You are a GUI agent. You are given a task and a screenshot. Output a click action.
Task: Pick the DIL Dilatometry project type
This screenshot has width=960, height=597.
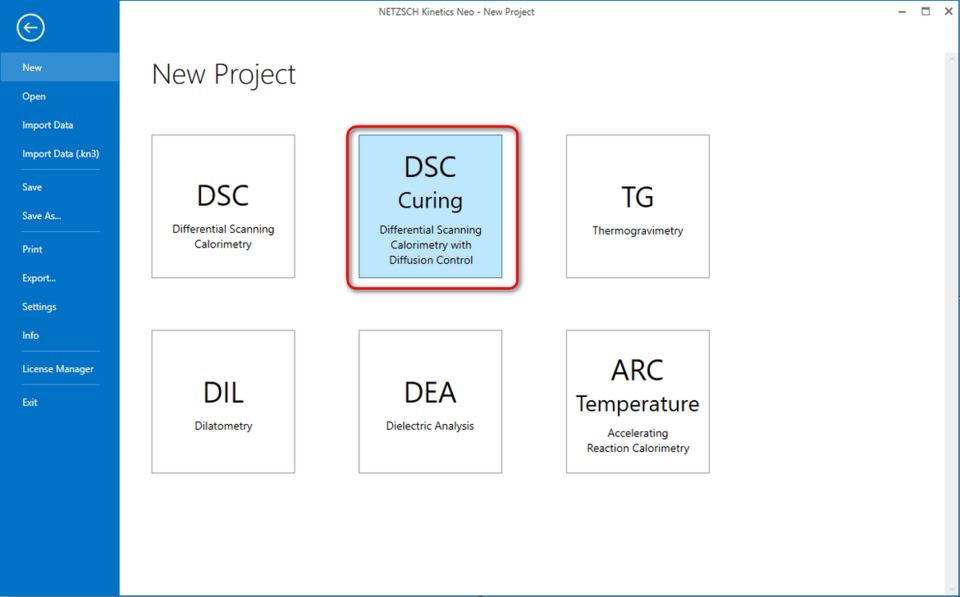pos(222,401)
